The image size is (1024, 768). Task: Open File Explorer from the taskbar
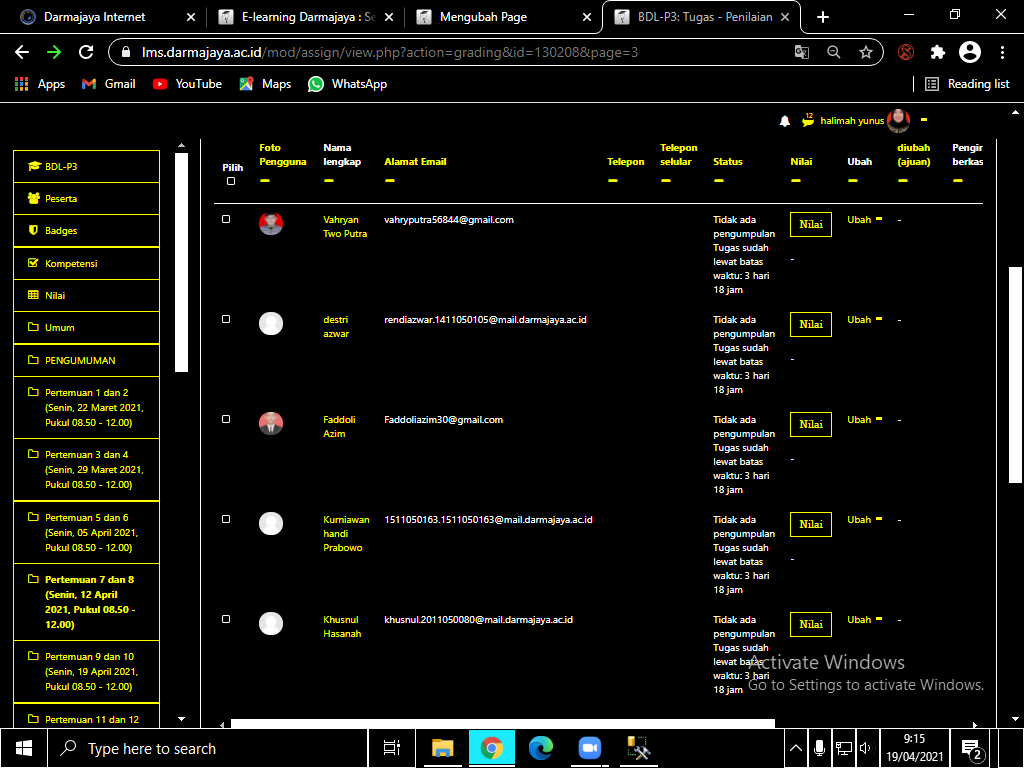442,748
